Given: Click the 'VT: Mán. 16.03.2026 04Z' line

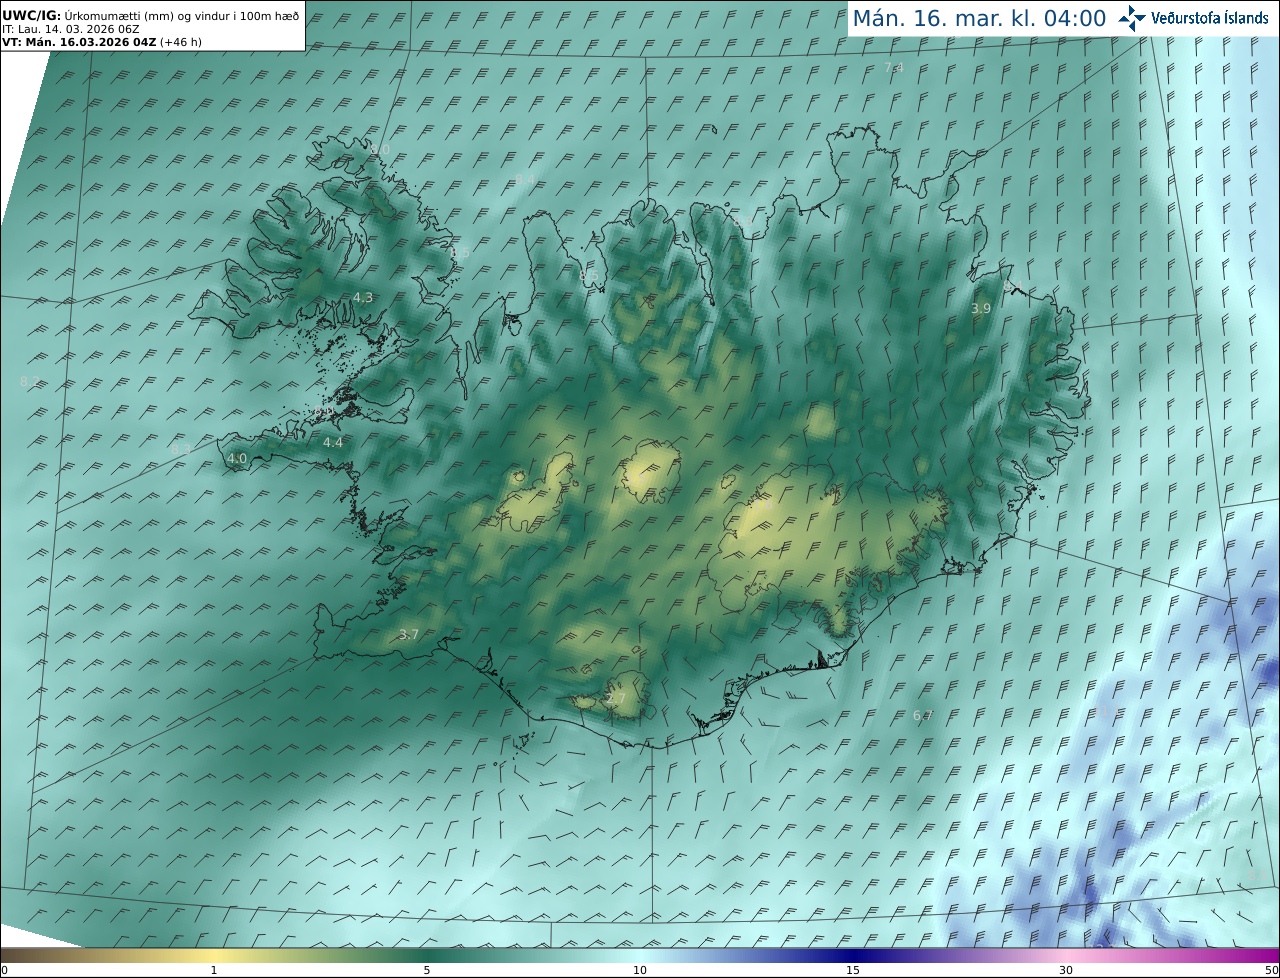Looking at the screenshot, I should tap(79, 42).
